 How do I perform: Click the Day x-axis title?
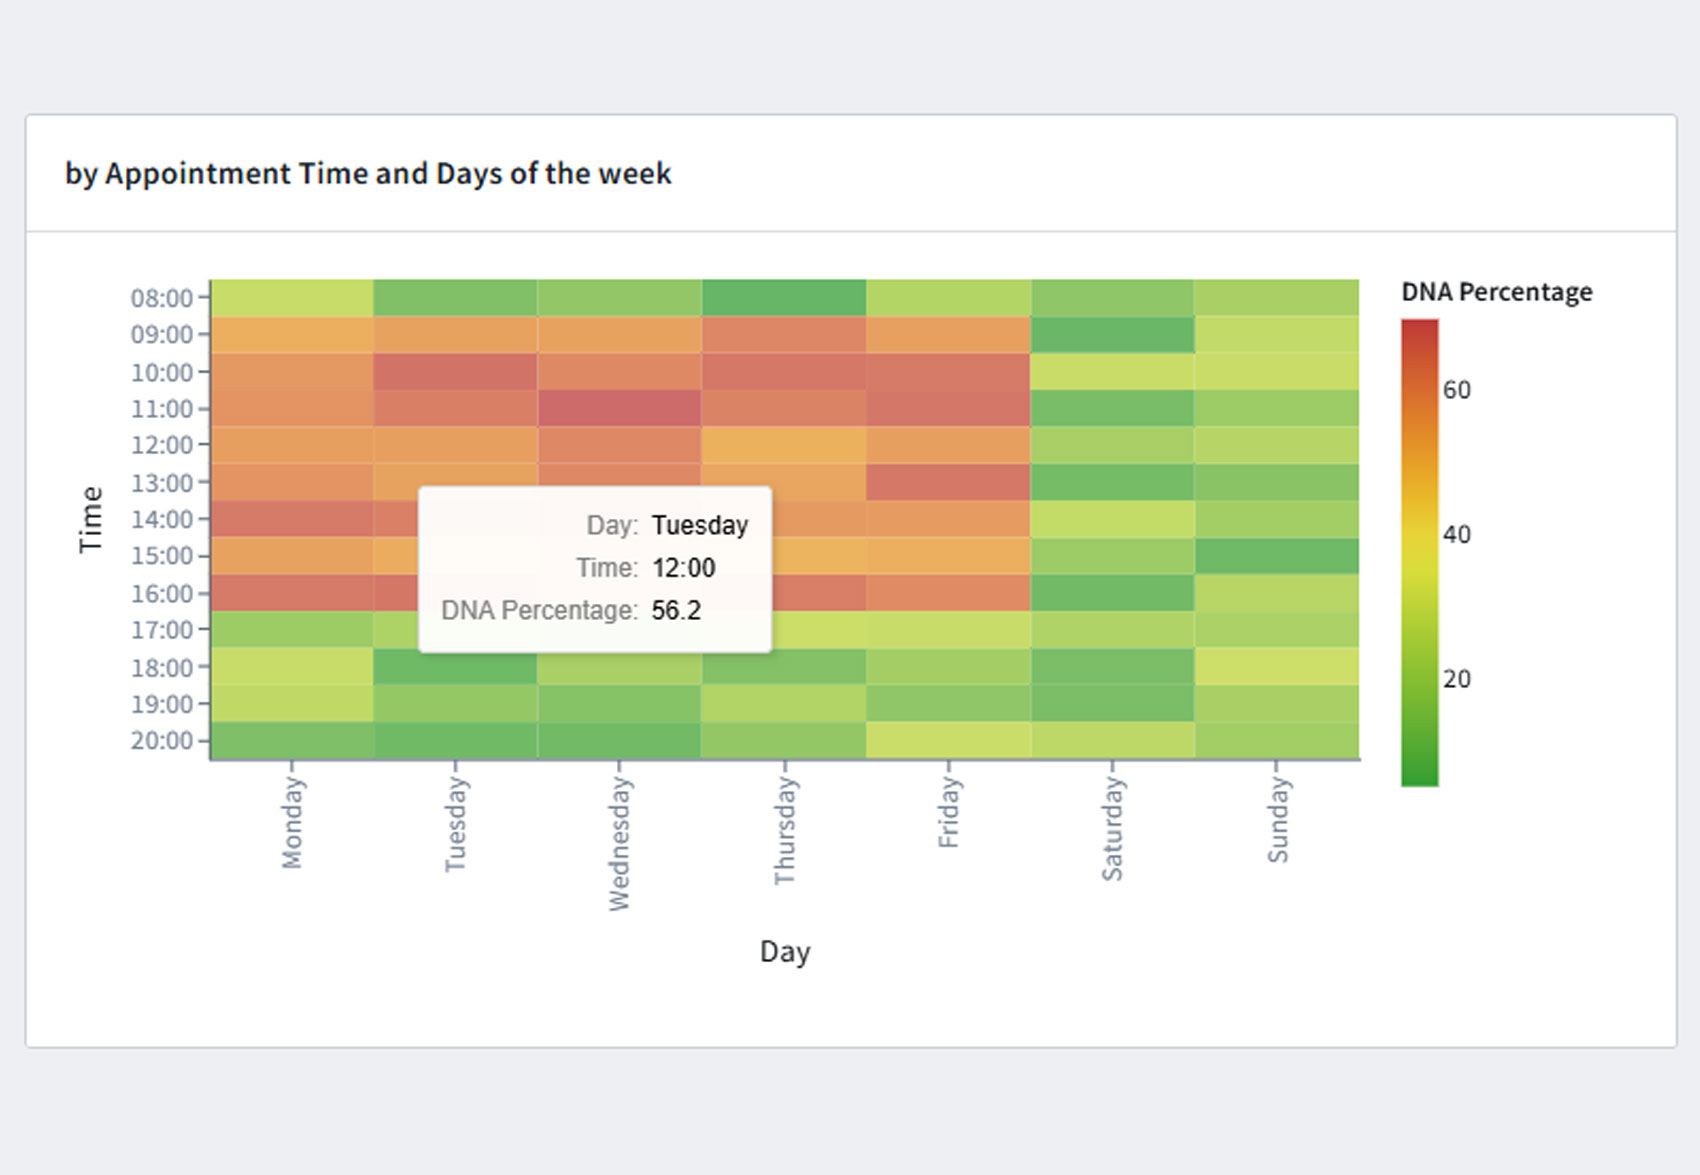tap(785, 951)
